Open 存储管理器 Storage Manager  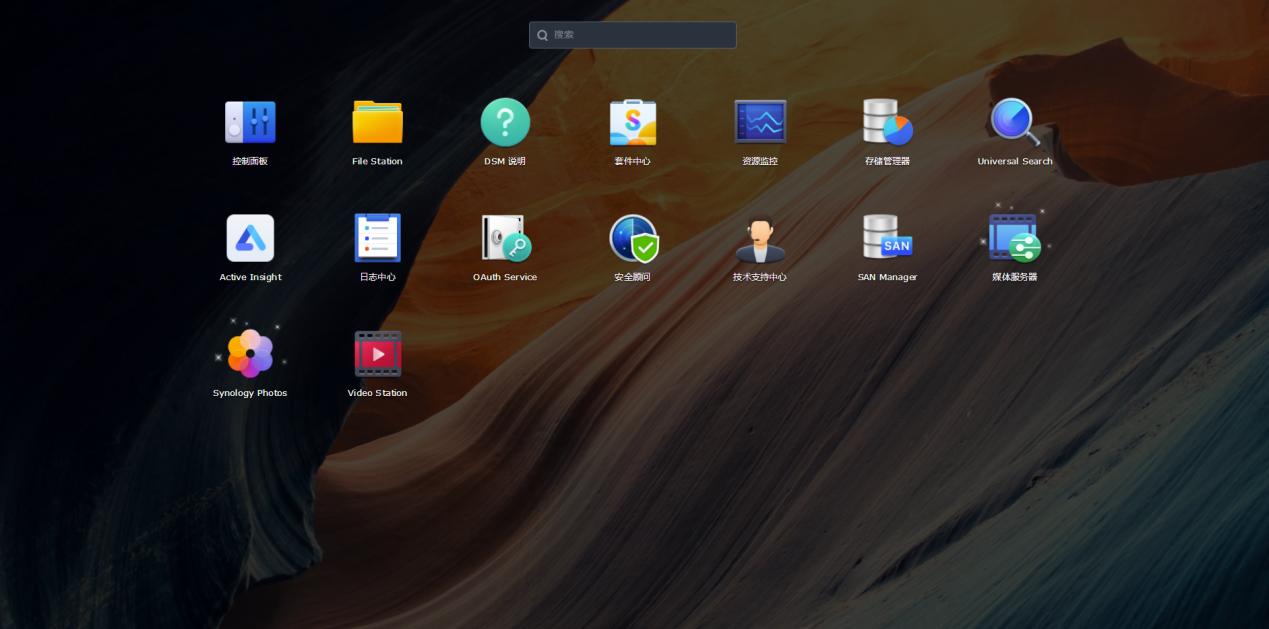[x=887, y=122]
